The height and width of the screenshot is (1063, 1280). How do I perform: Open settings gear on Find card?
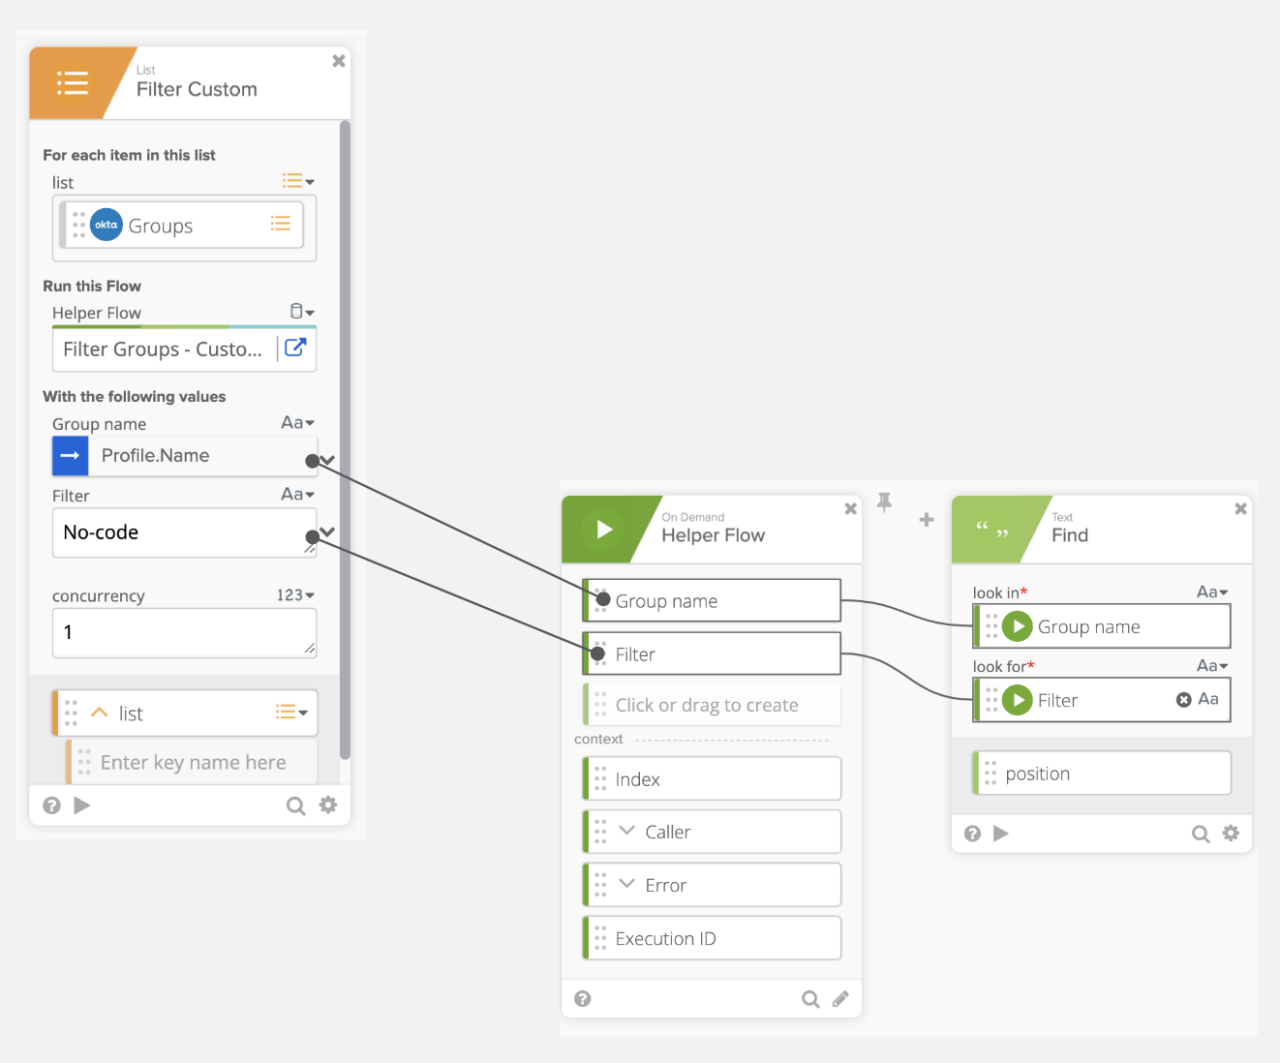click(x=1231, y=833)
